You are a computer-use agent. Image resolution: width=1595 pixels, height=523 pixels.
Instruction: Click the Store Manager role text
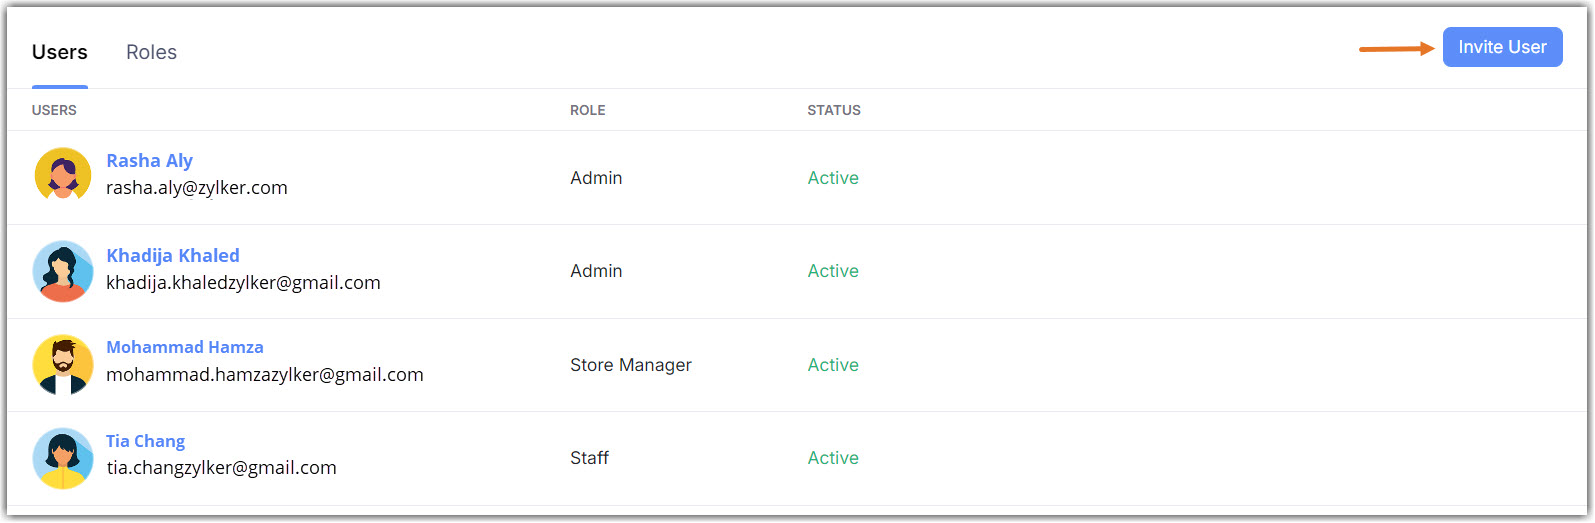coord(631,365)
